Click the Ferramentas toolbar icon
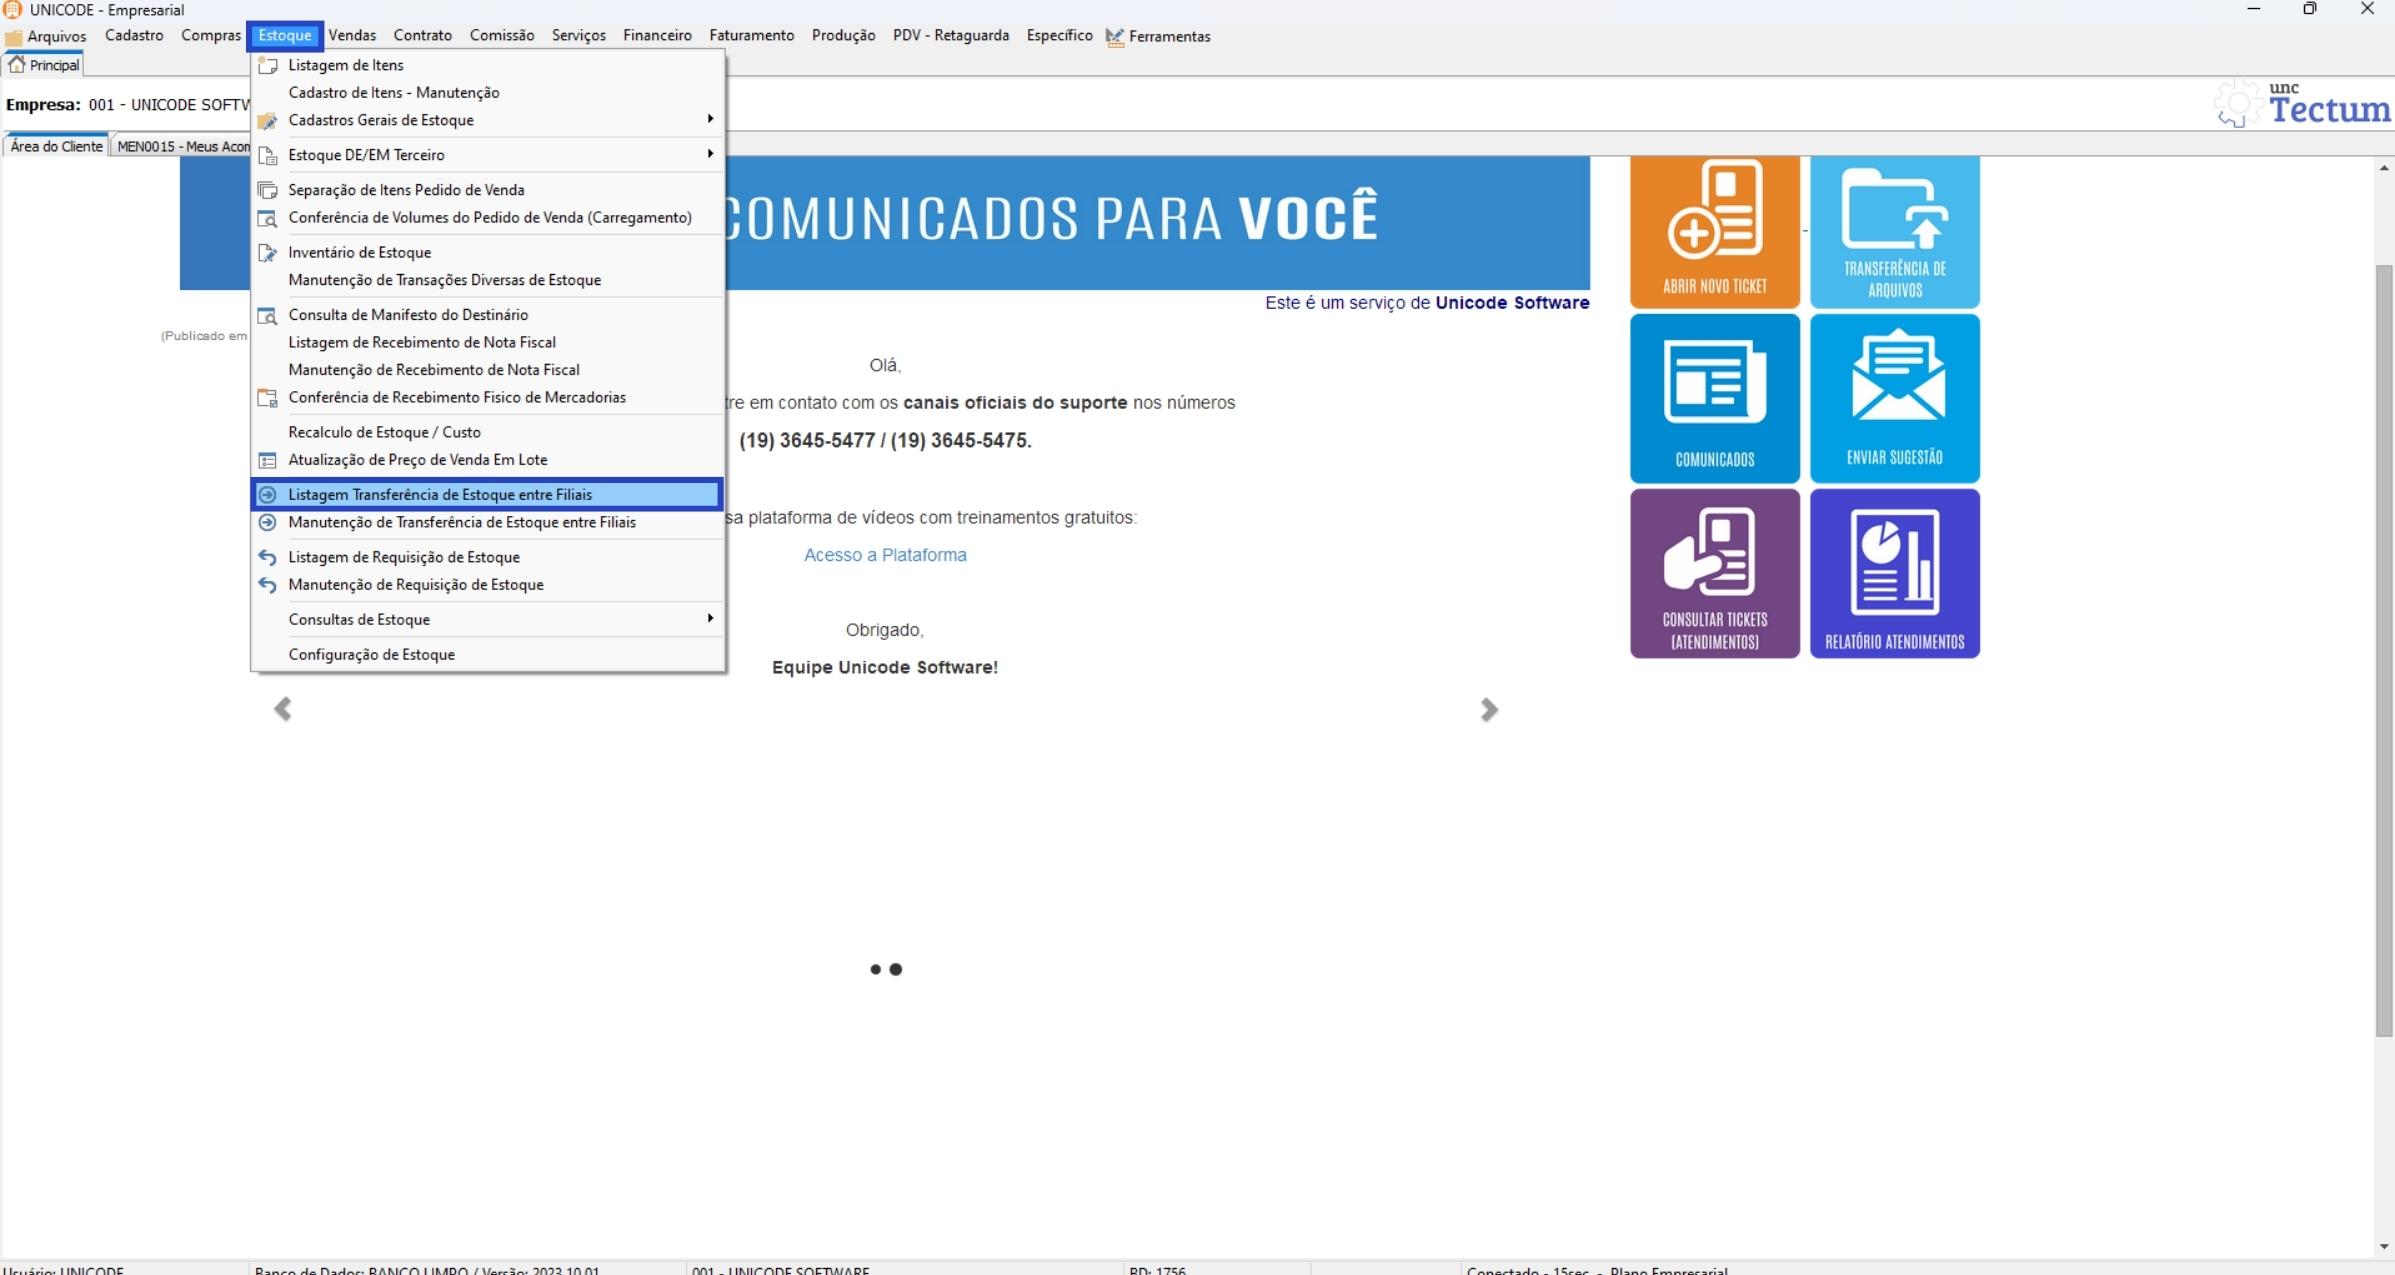The width and height of the screenshot is (2395, 1275). point(1114,37)
